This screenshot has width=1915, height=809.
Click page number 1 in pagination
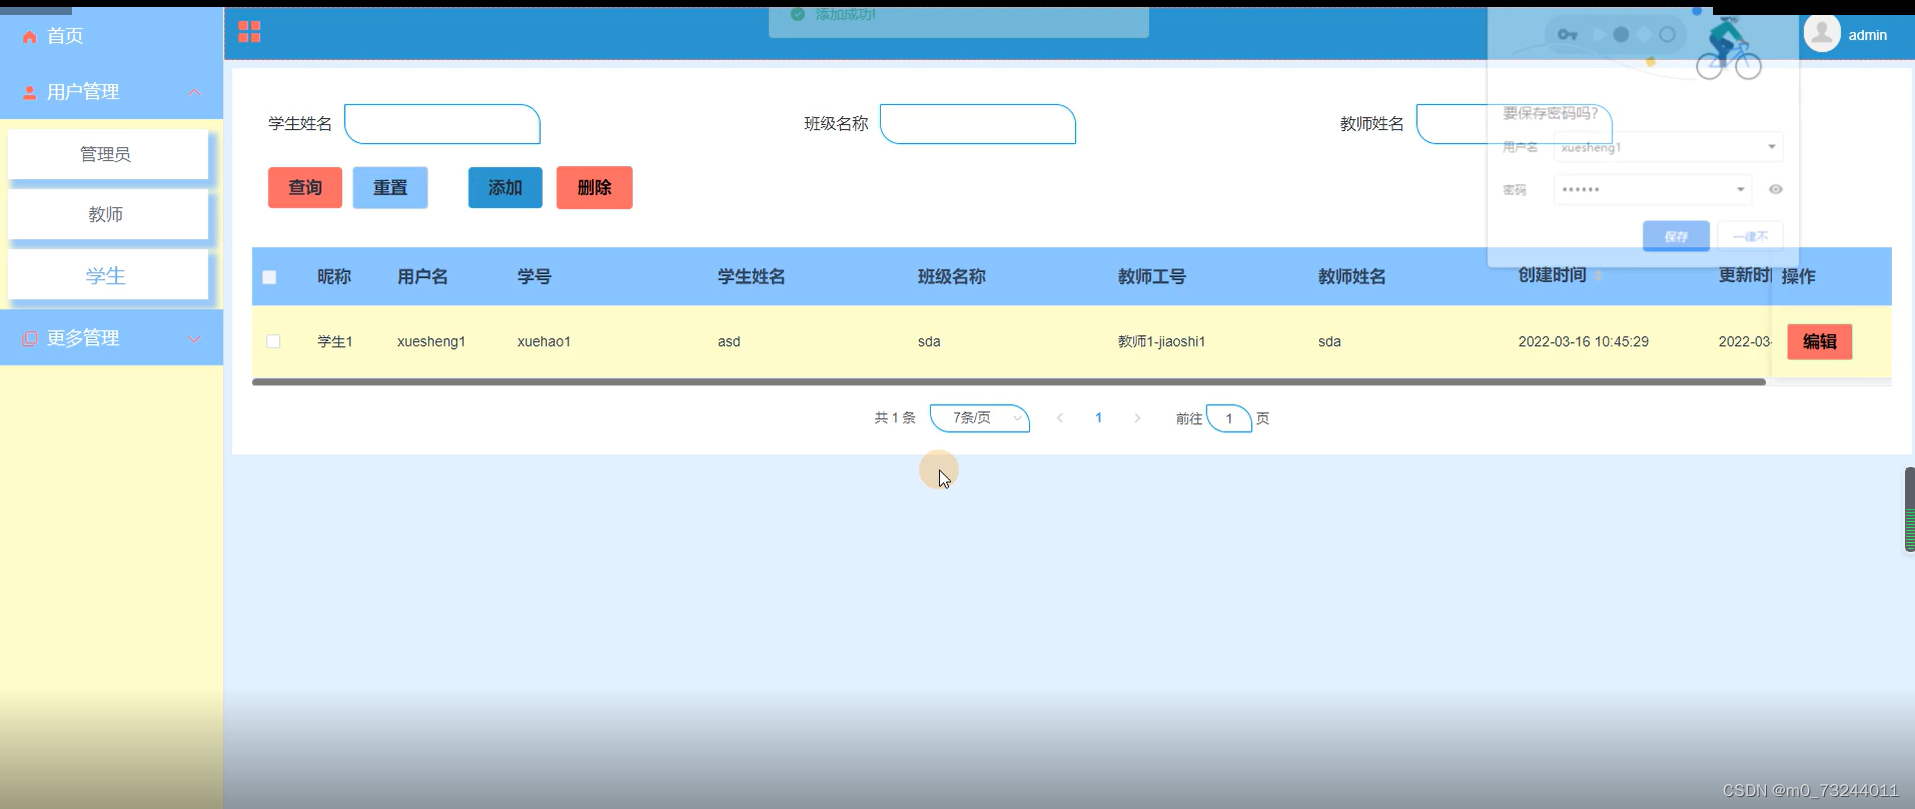(1098, 418)
